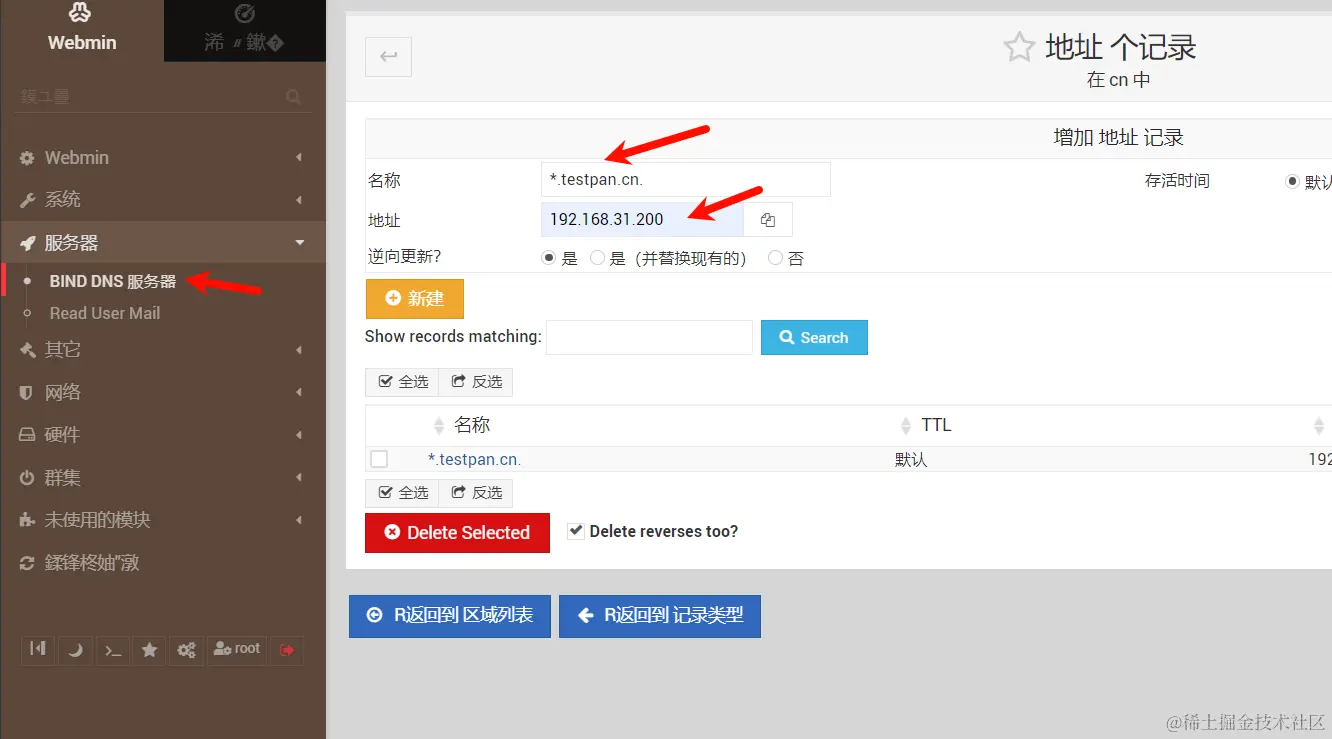Image resolution: width=1332 pixels, height=739 pixels.
Task: Click the red Delete Selected button
Action: [x=458, y=532]
